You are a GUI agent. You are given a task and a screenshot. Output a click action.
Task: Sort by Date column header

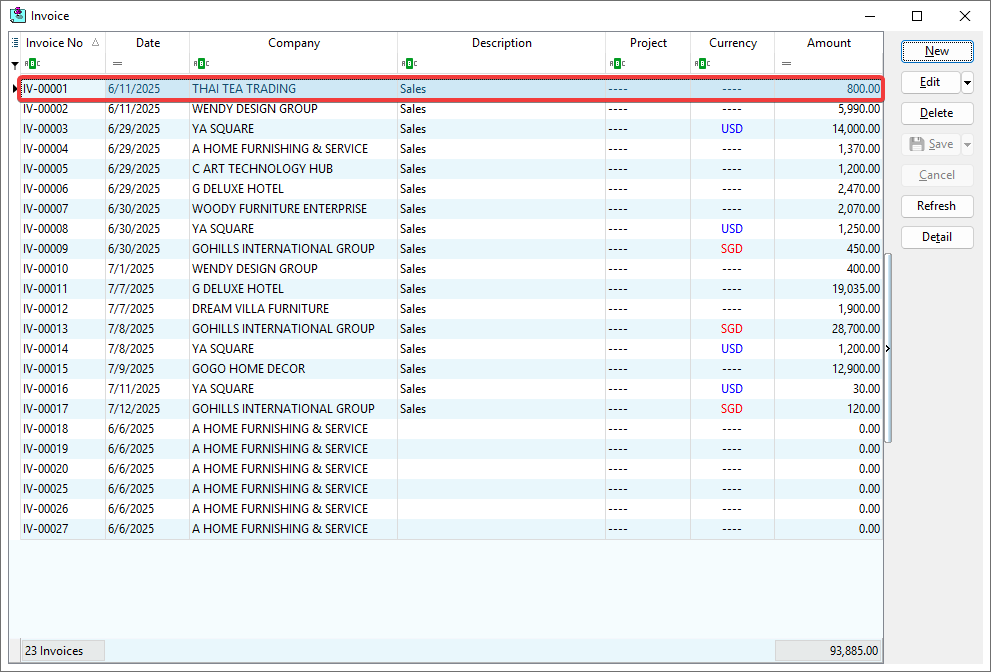click(148, 43)
